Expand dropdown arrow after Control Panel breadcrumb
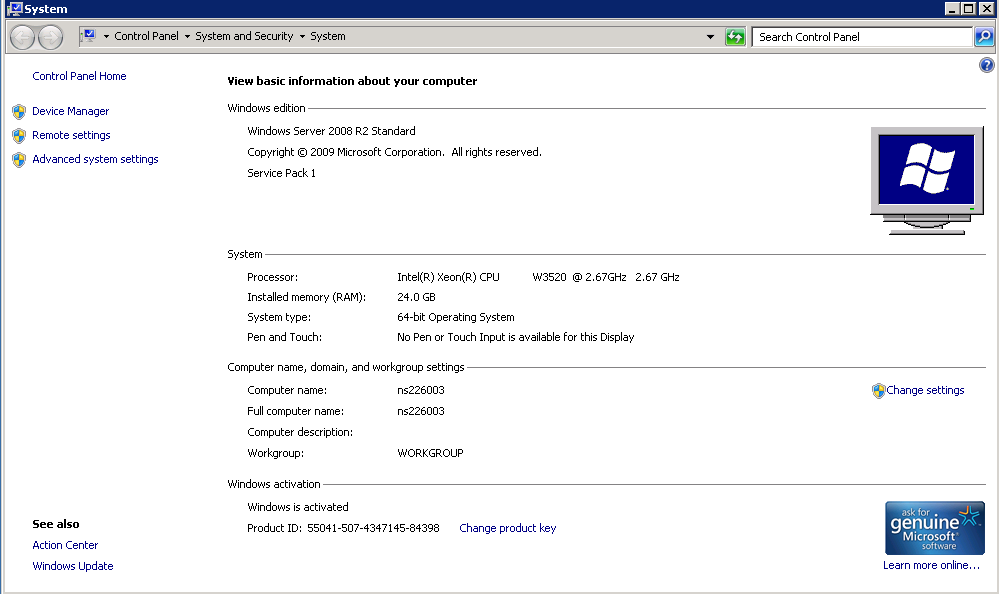 pyautogui.click(x=187, y=36)
